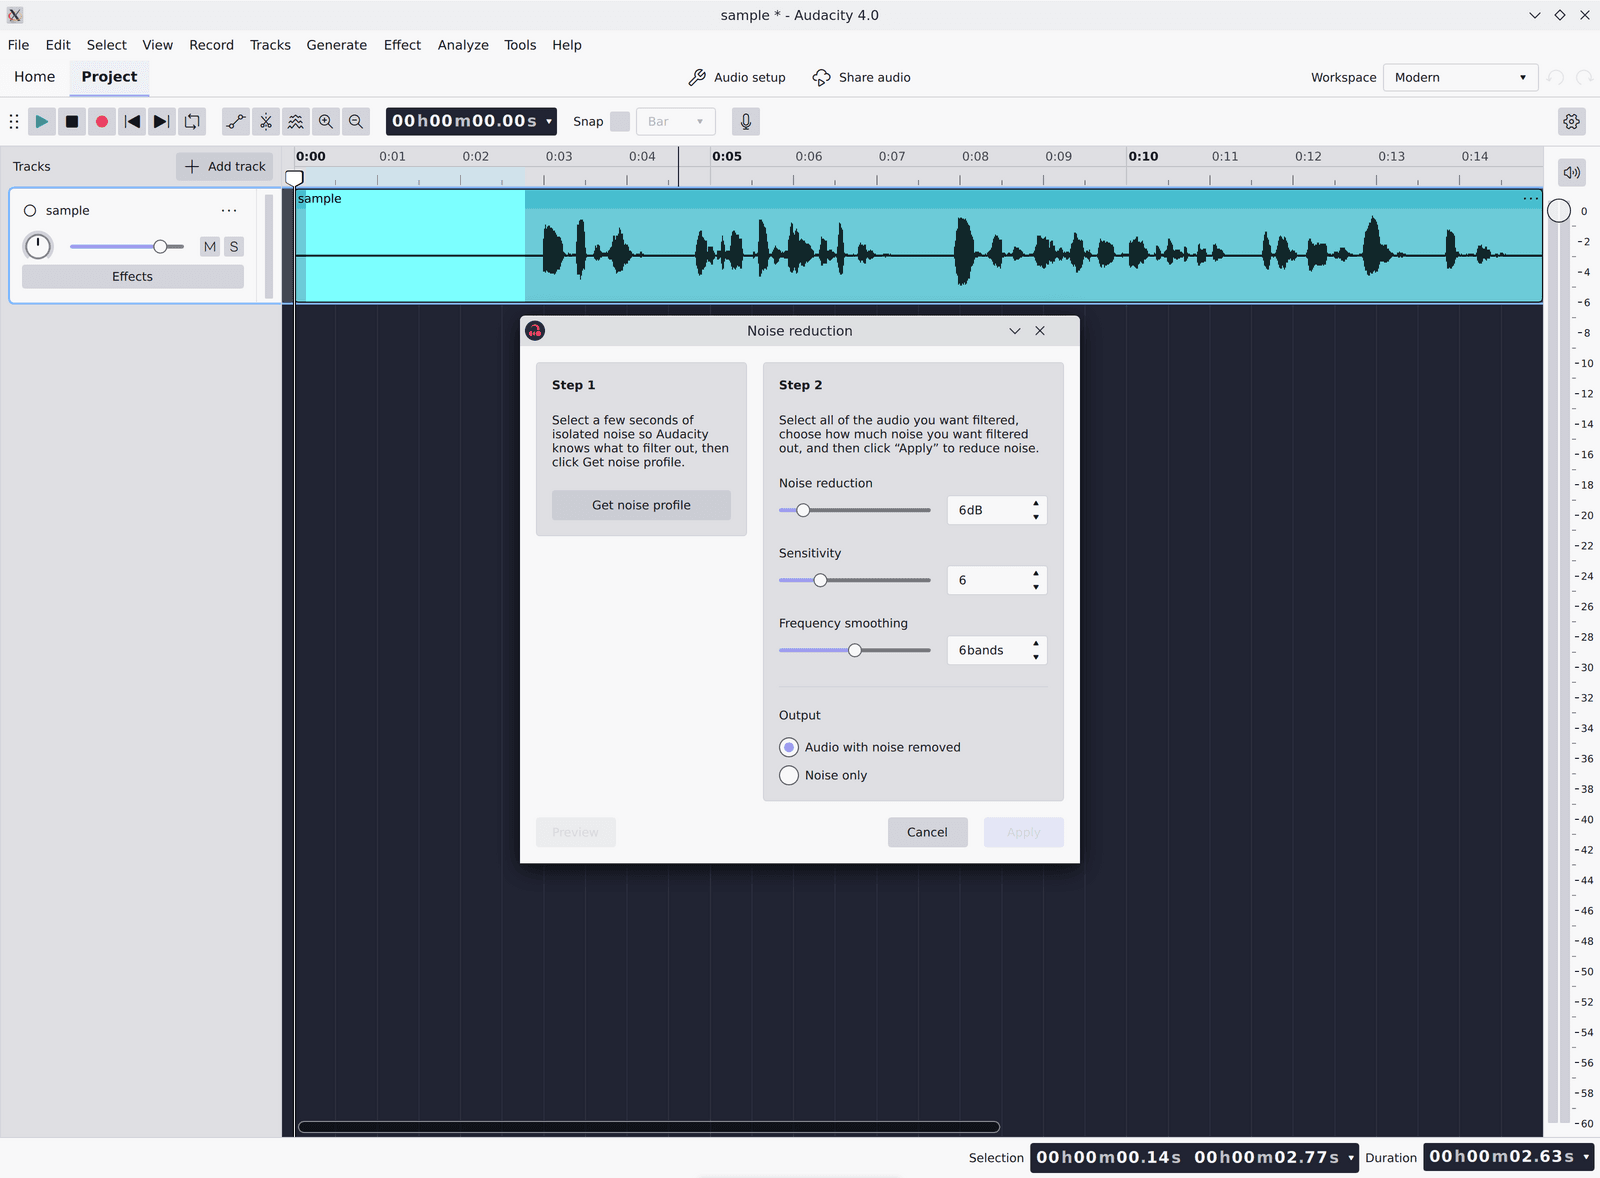
Task: Mute the sample track
Action: click(210, 247)
